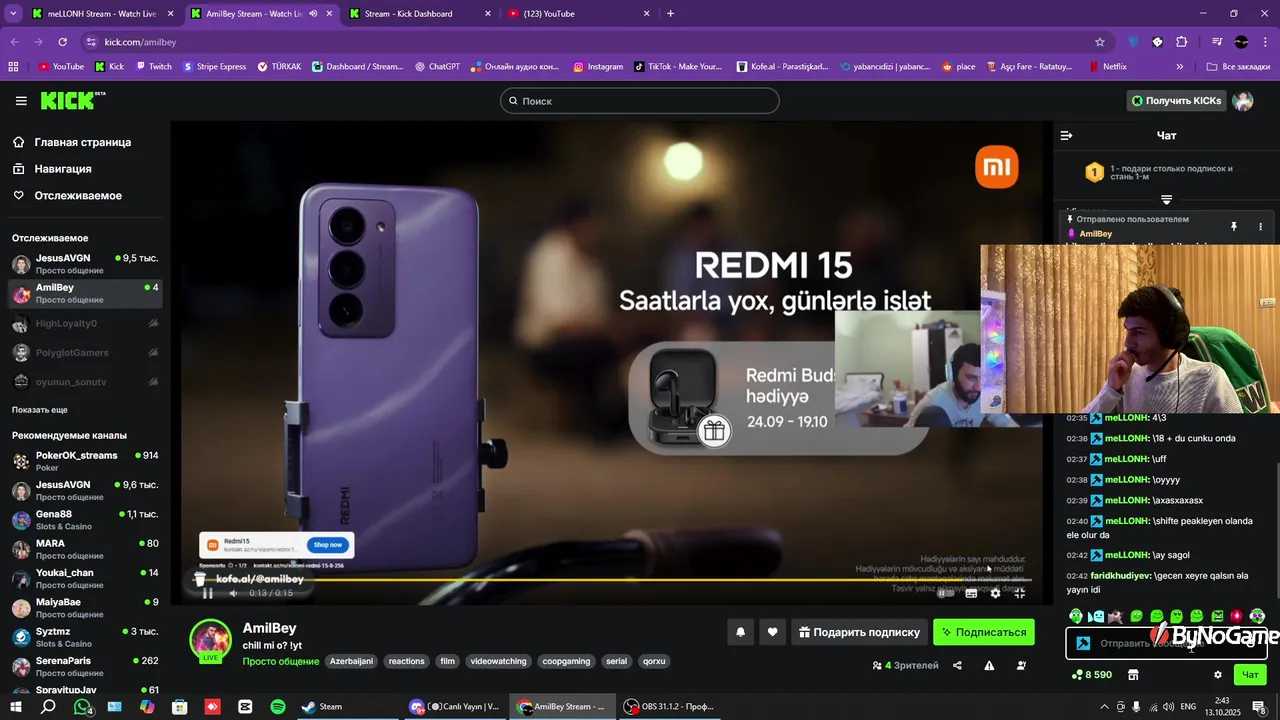The height and width of the screenshot is (720, 1280).
Task: Open AmilBey channel avatar with LIVE badge
Action: (211, 641)
